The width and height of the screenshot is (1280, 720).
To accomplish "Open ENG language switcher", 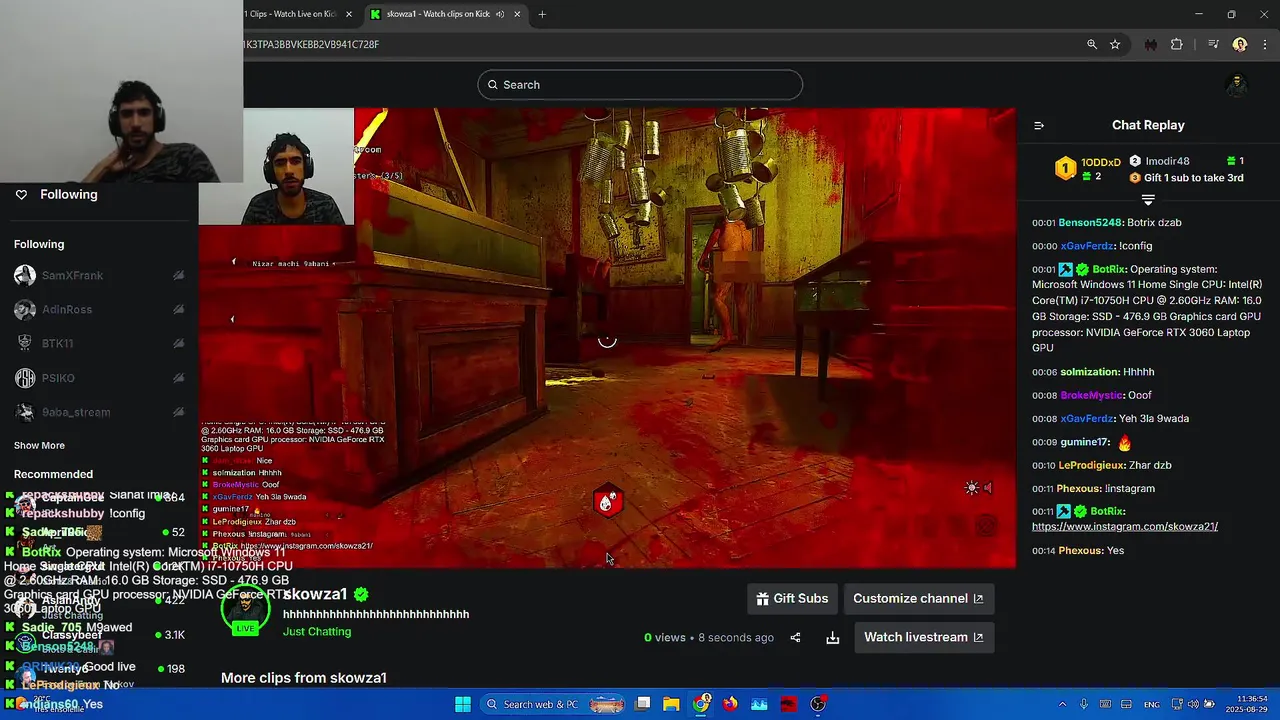I will [1152, 704].
